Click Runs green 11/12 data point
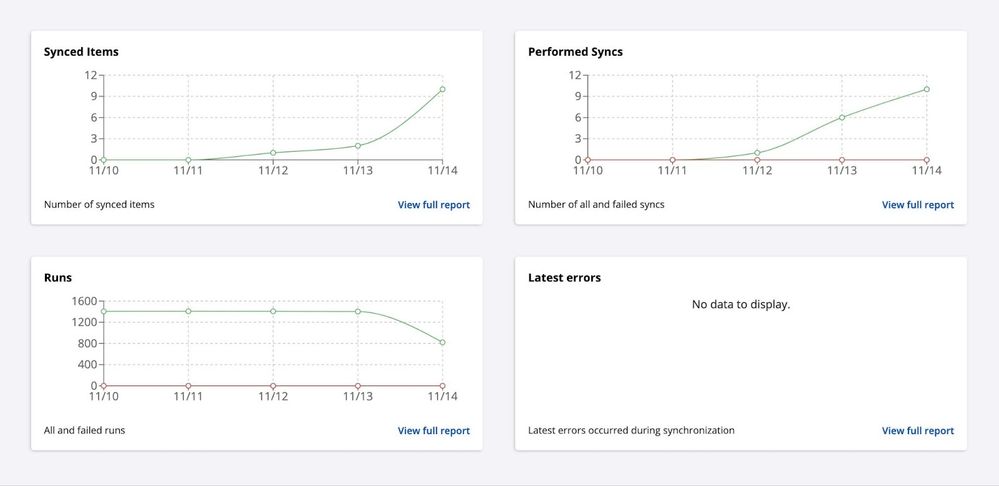Image resolution: width=999 pixels, height=486 pixels. tap(273, 311)
